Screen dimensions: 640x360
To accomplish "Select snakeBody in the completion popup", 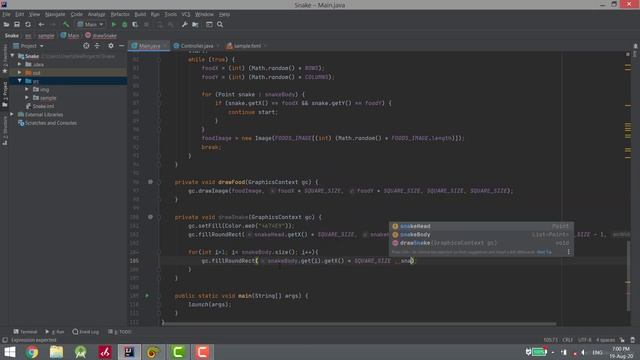I will (x=481, y=234).
